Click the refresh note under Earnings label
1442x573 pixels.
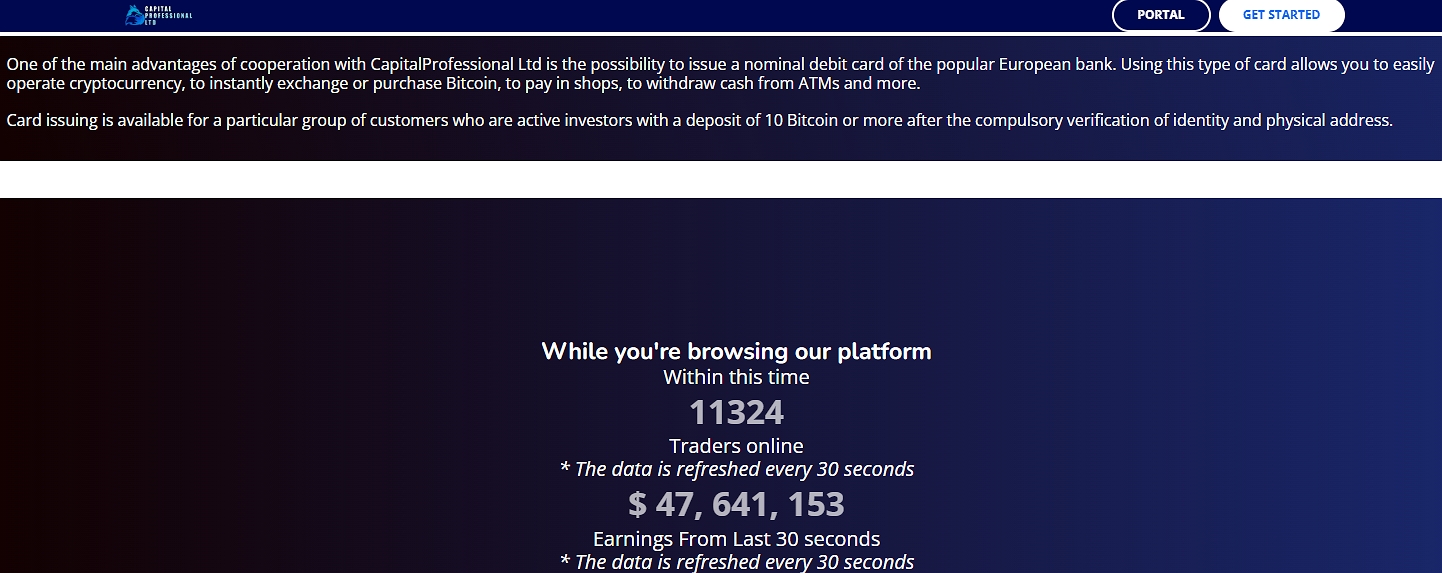tap(736, 562)
